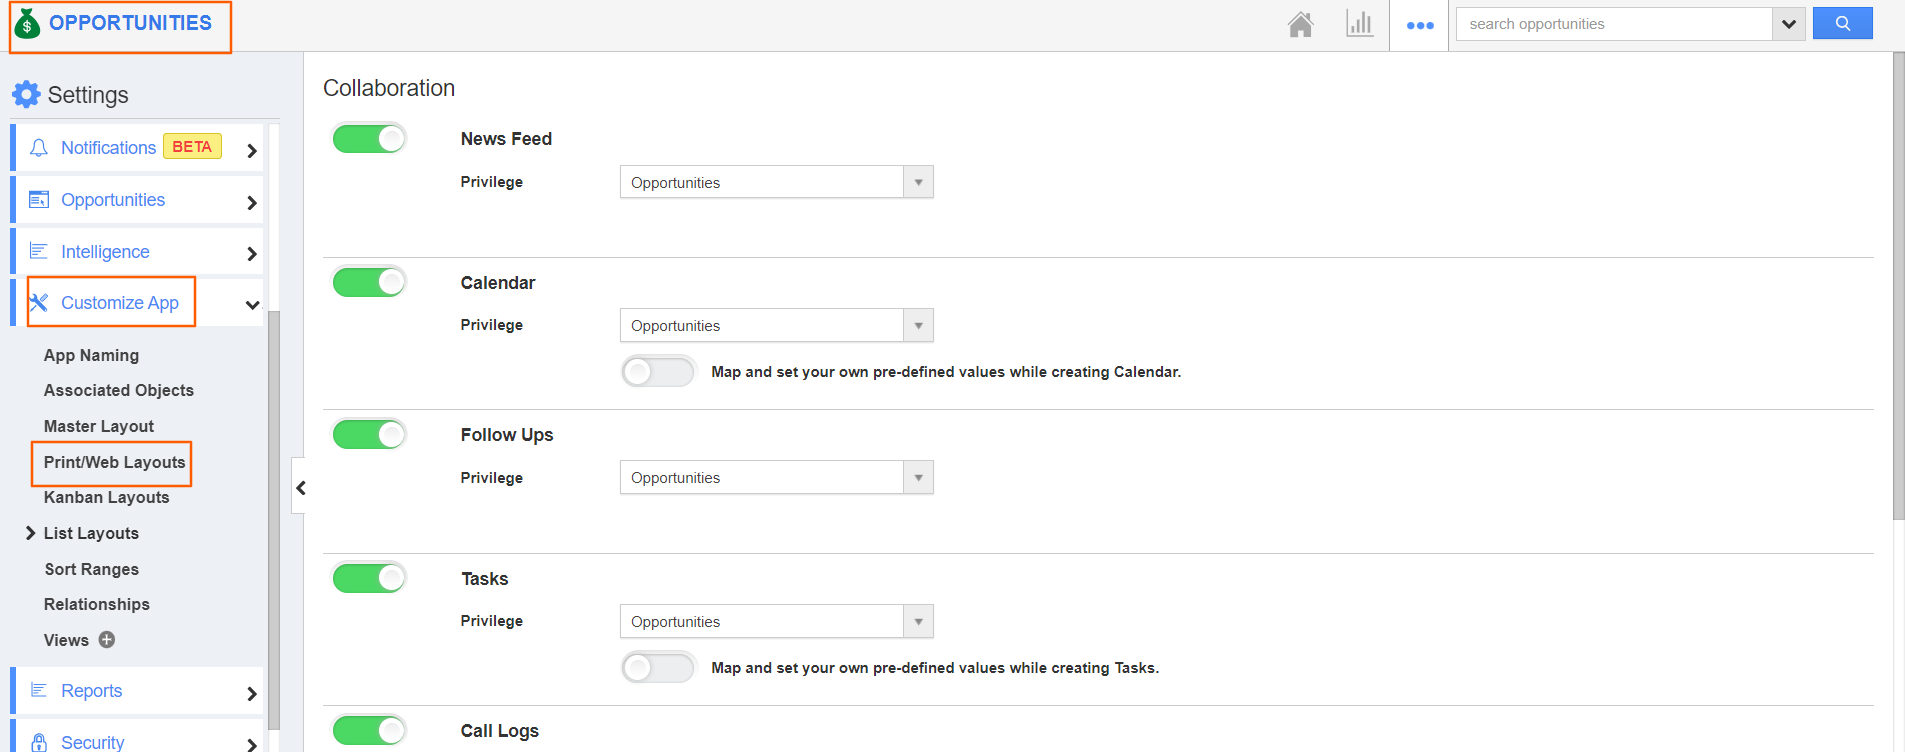Collapse the sidebar with the left arrow handle
This screenshot has width=1905, height=752.
pyautogui.click(x=299, y=488)
